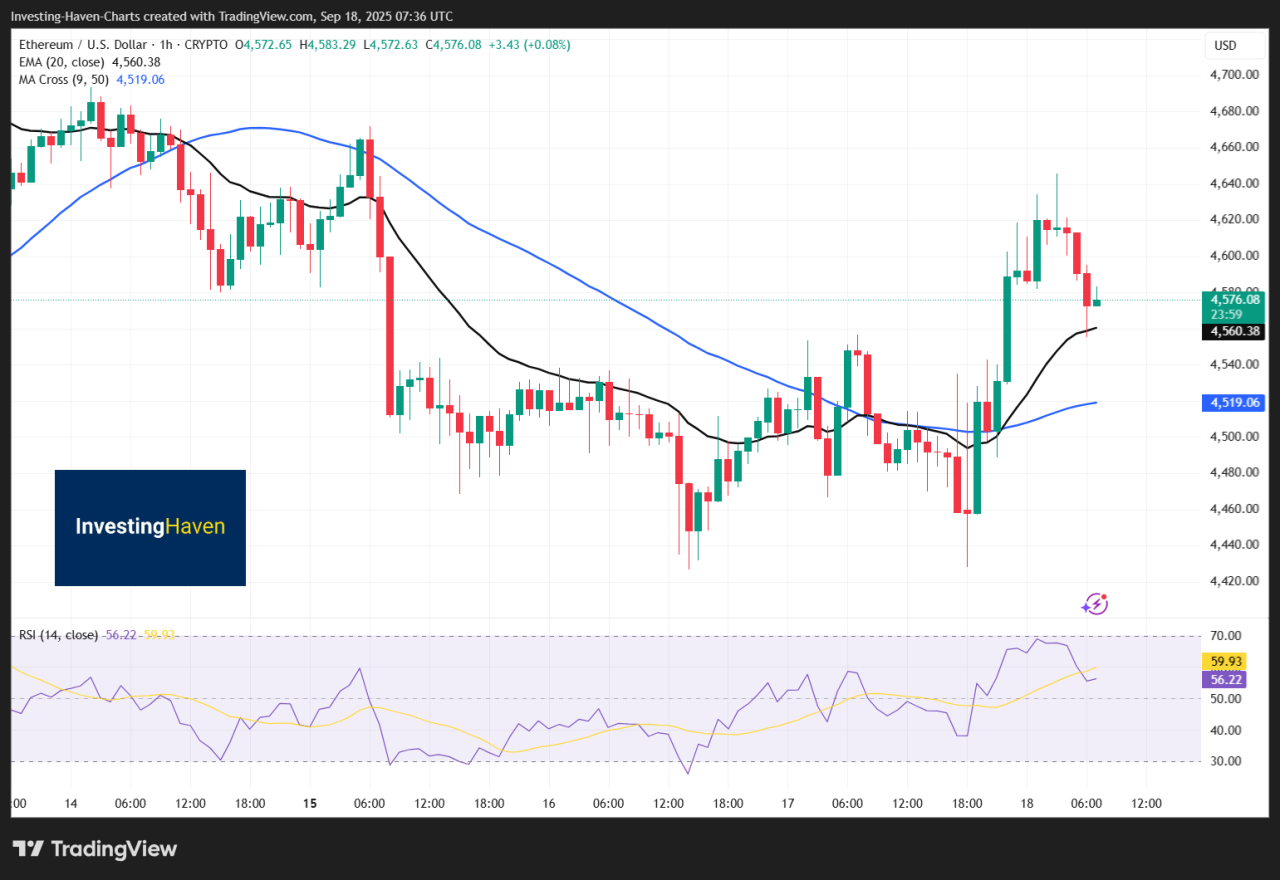This screenshot has height=880, width=1280.
Task: Click the 4,420.00 price axis label
Action: (1235, 581)
